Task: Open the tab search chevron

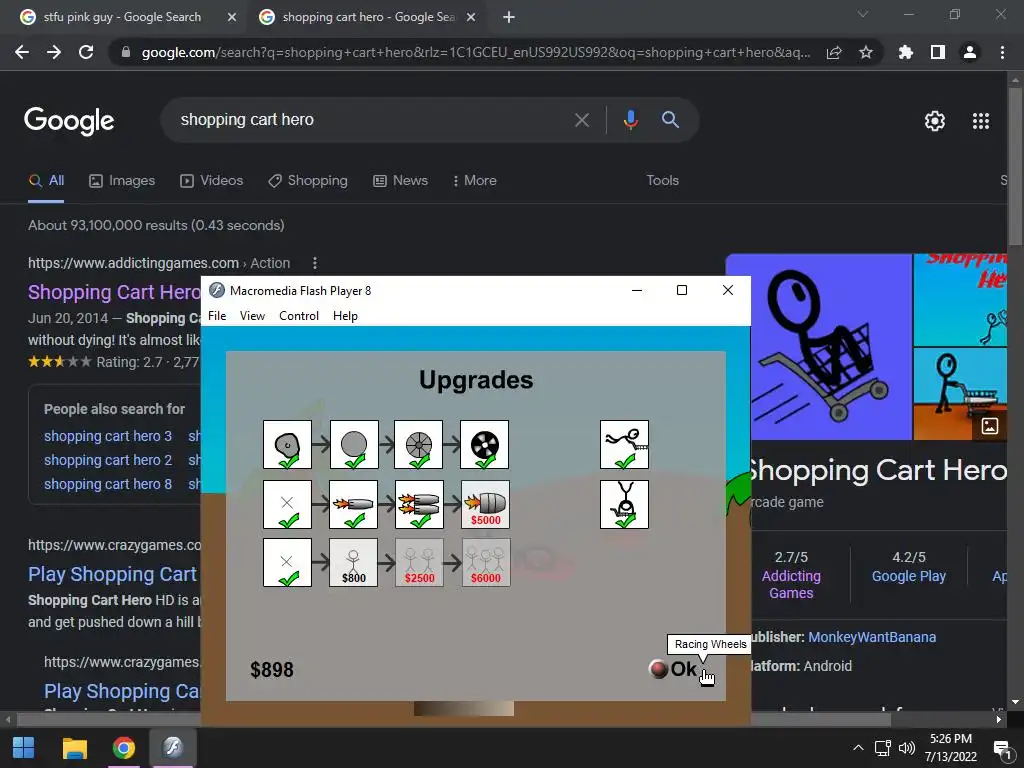Action: pos(863,14)
